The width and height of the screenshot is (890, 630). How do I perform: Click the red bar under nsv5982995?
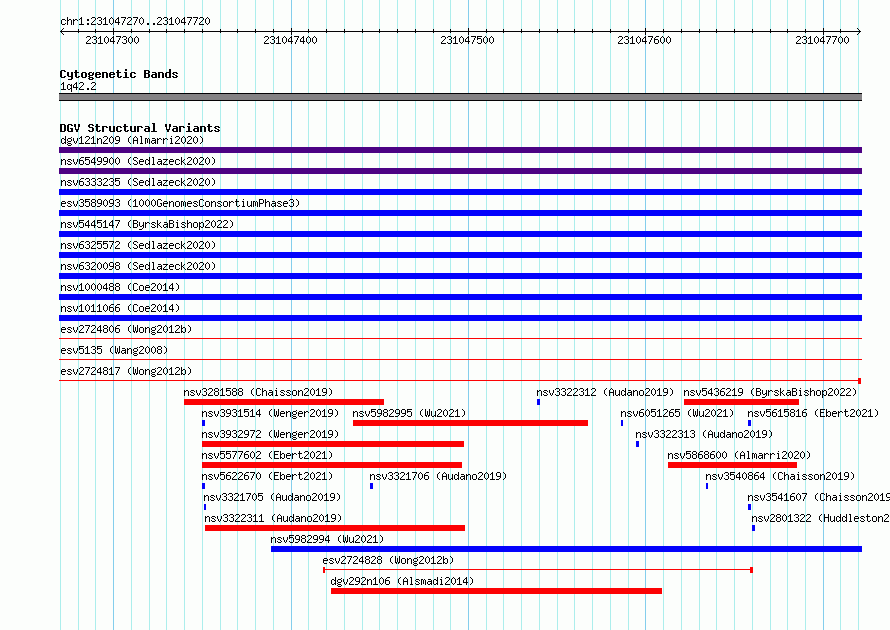[x=471, y=423]
